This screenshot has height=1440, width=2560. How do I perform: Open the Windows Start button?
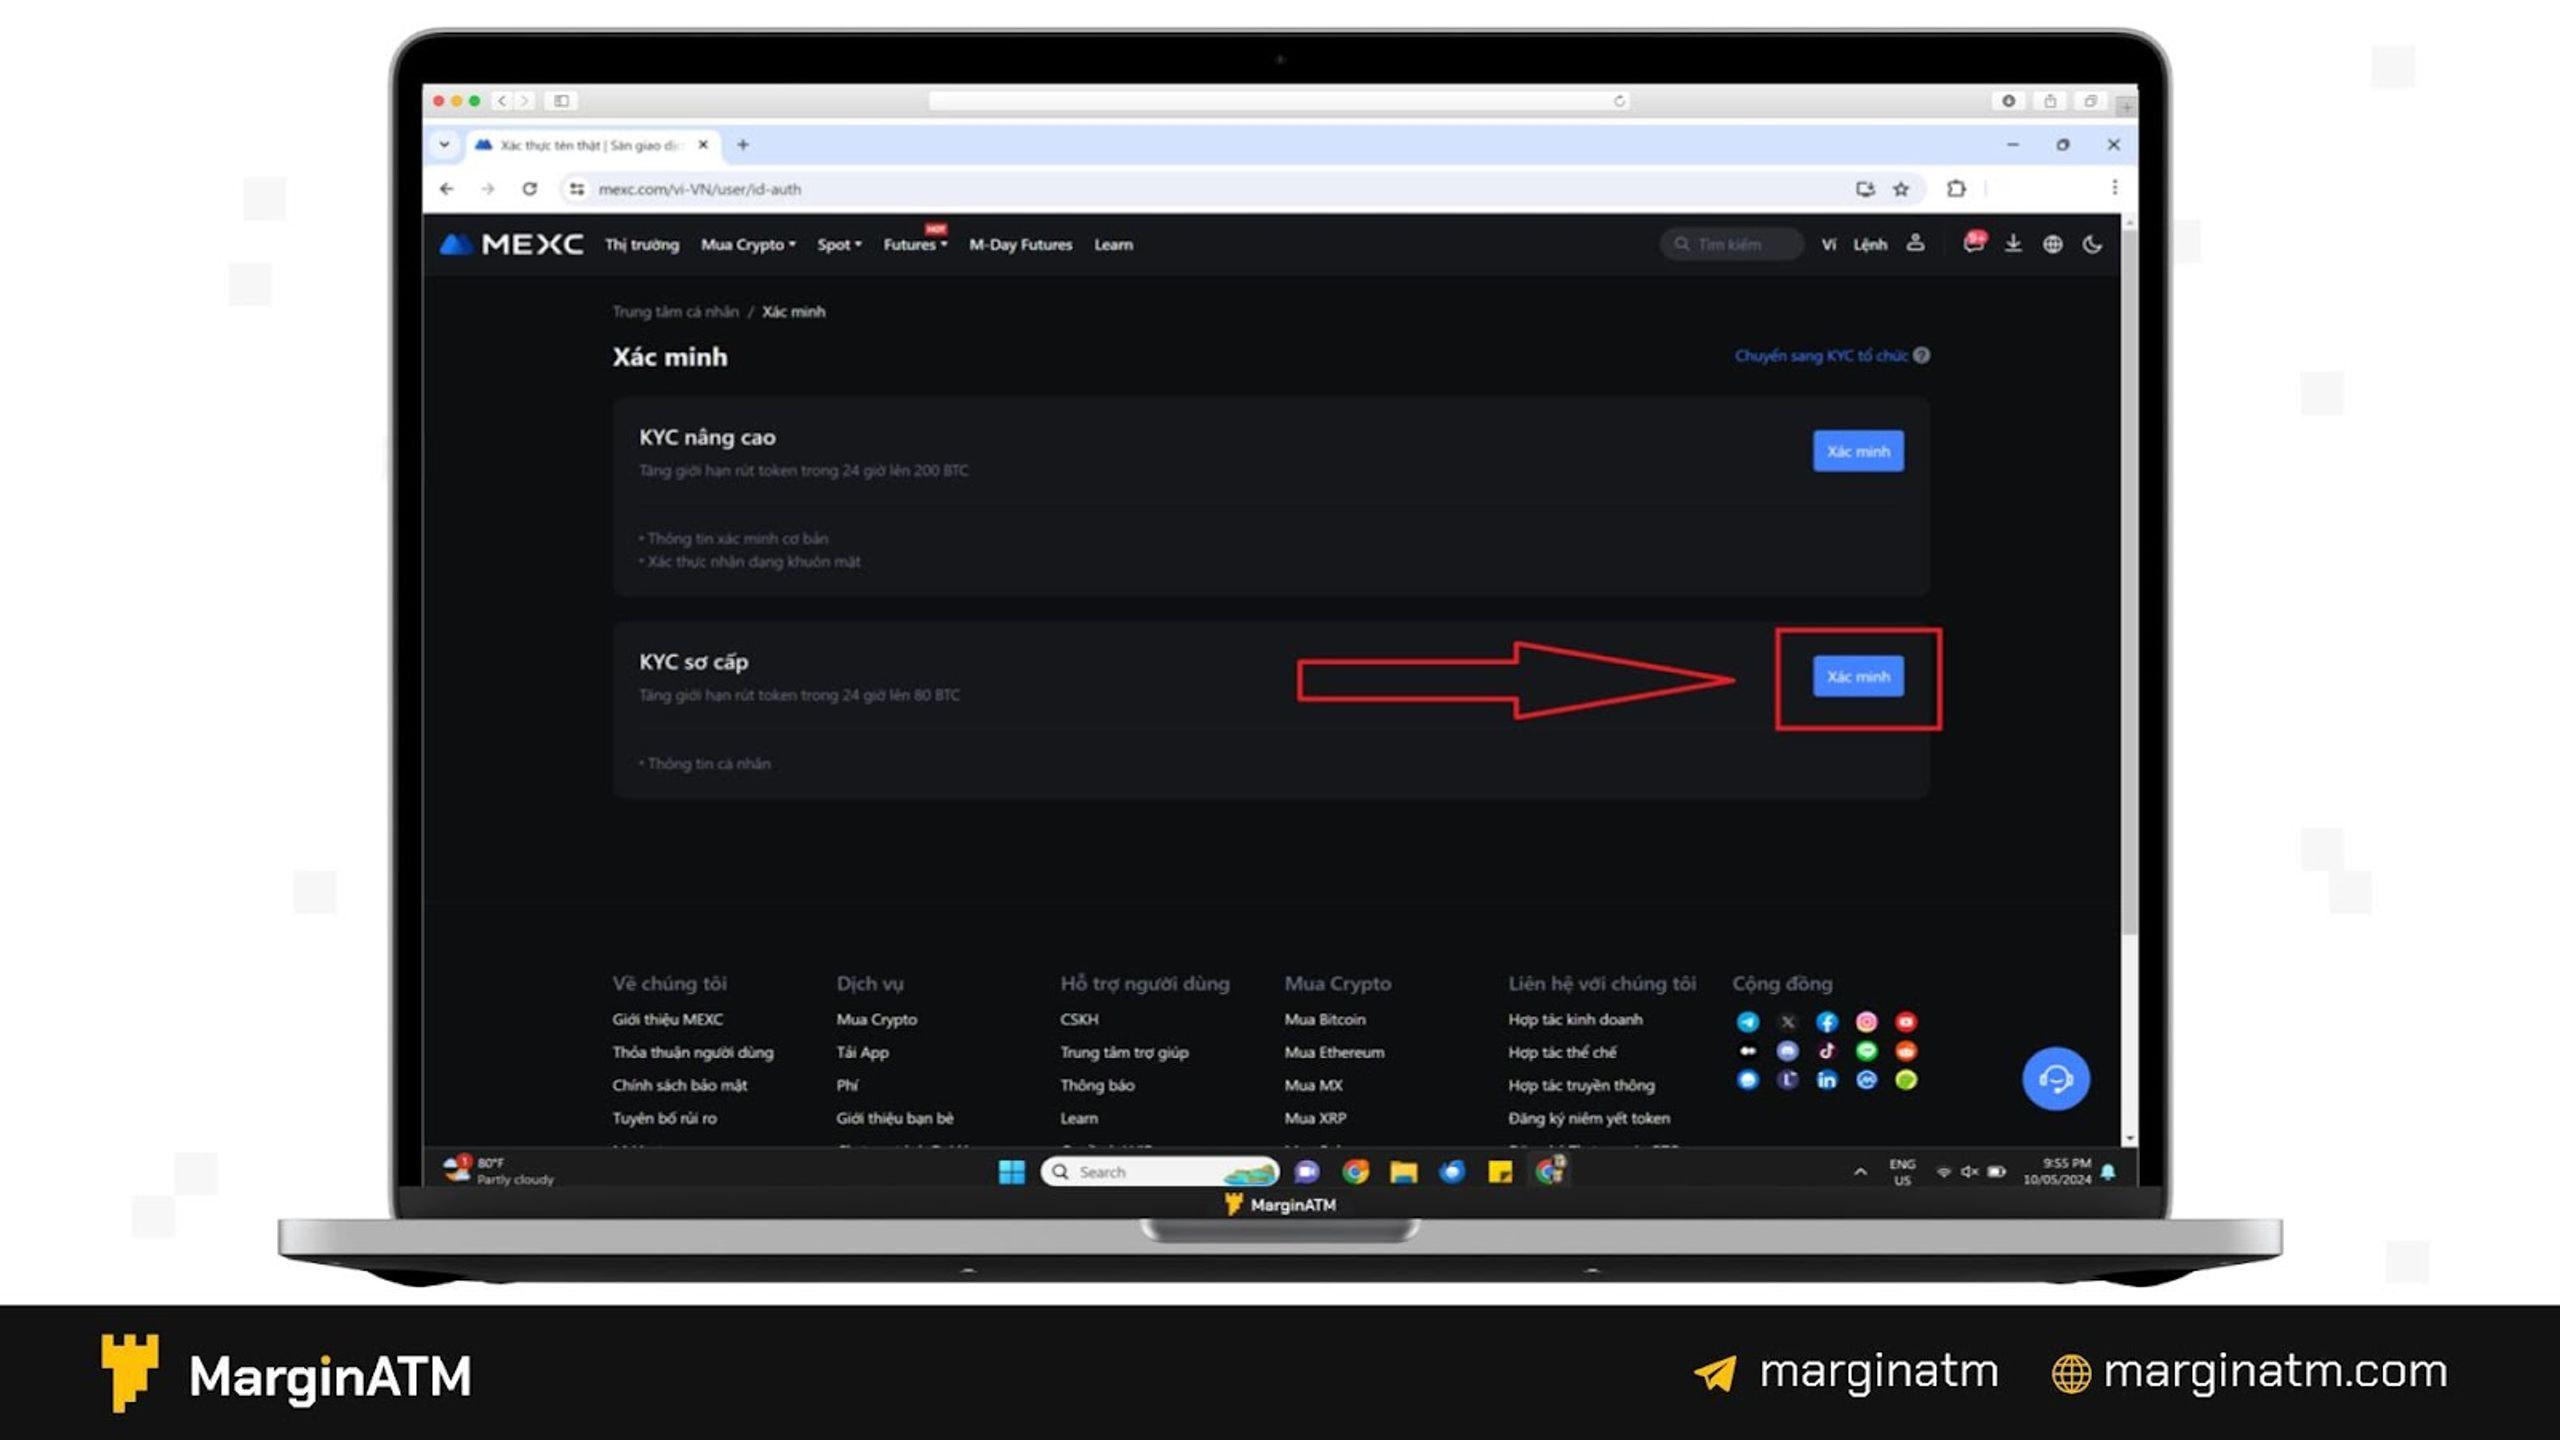pos(1011,1172)
